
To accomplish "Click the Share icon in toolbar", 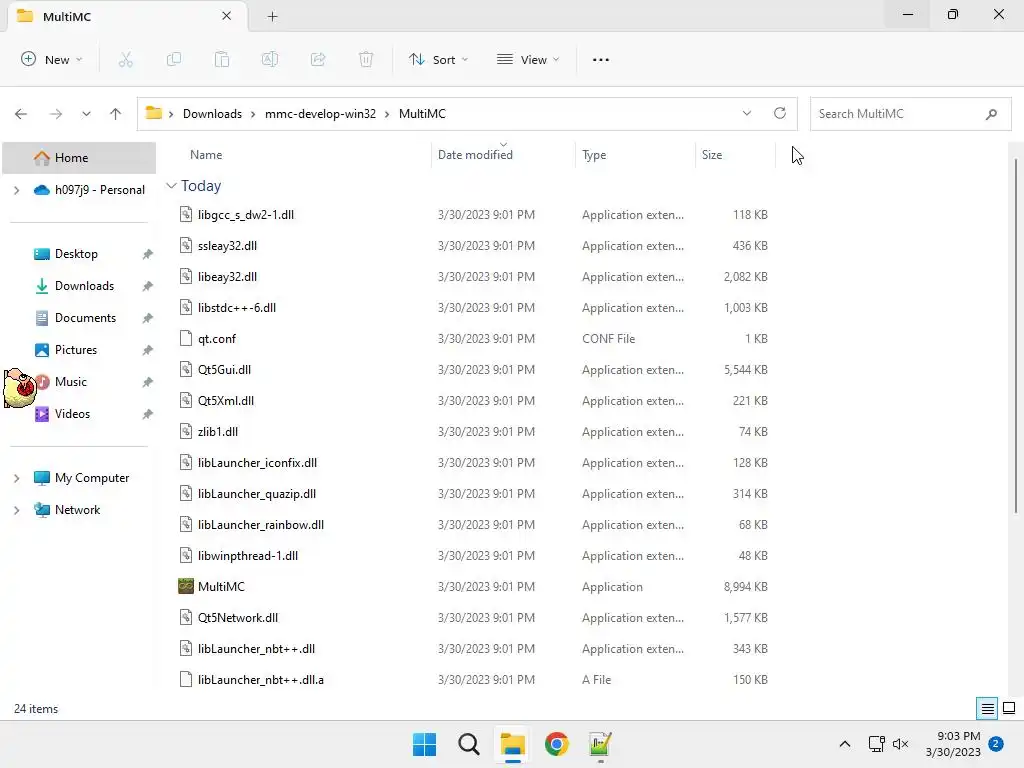I will pyautogui.click(x=318, y=59).
